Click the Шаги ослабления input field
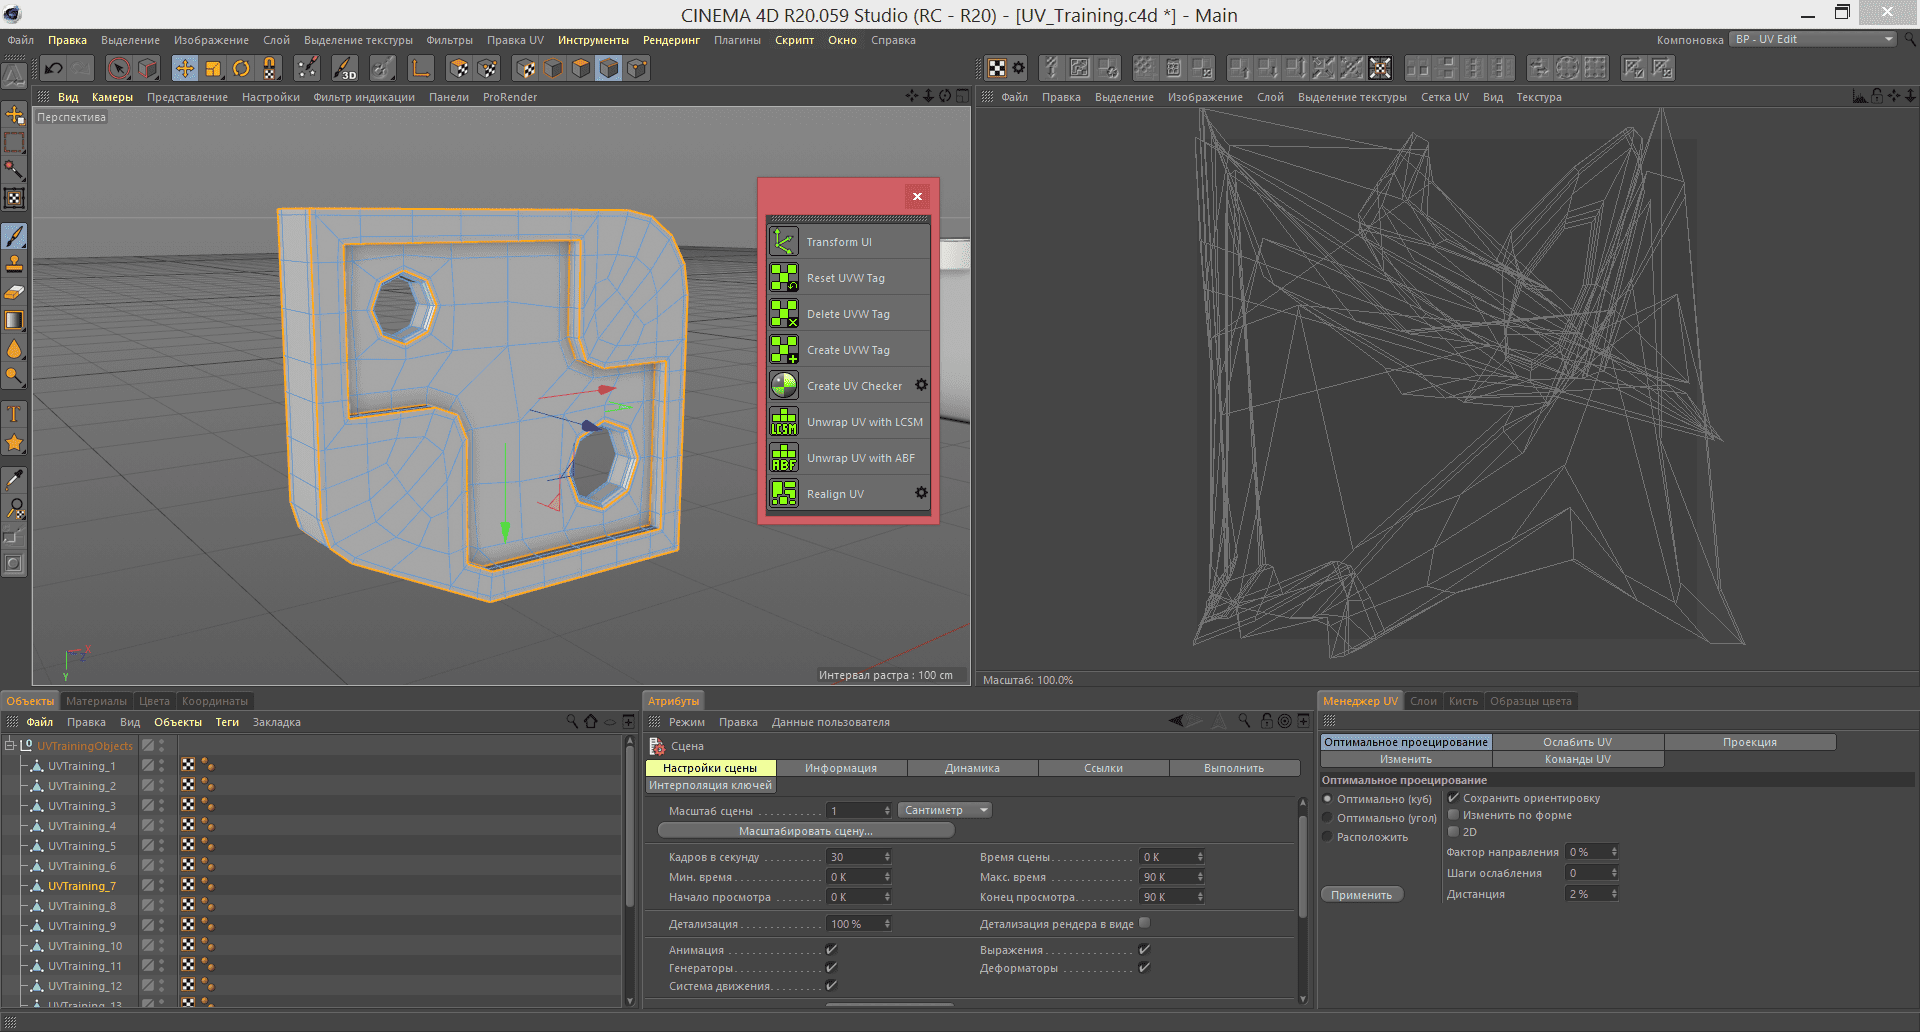 click(x=1586, y=873)
